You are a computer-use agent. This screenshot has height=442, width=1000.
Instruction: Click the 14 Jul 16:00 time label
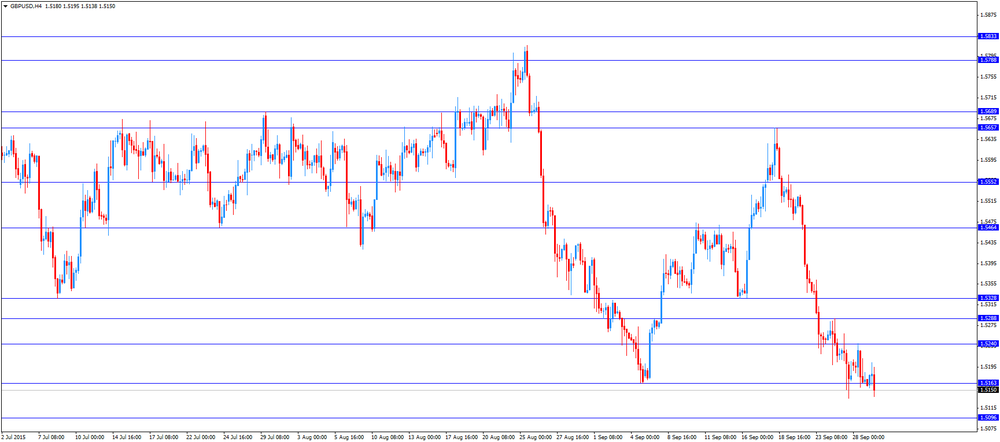[x=128, y=438]
